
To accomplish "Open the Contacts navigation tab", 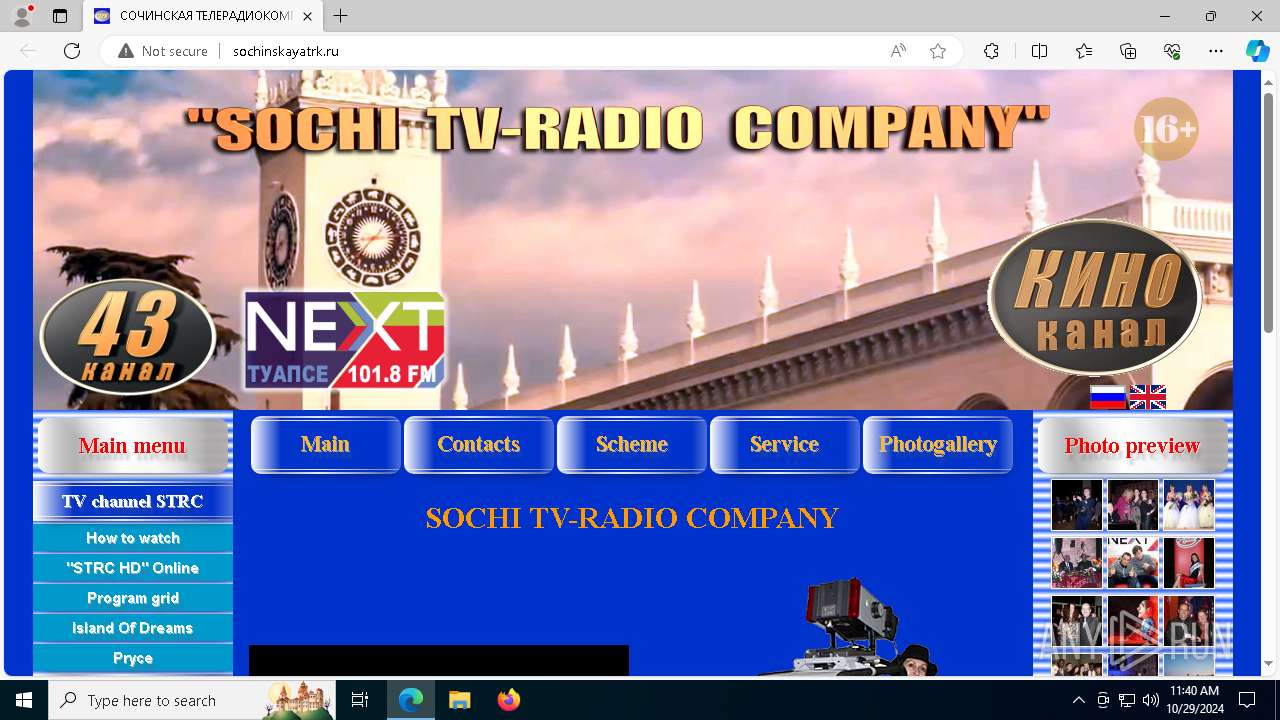I will [x=479, y=444].
